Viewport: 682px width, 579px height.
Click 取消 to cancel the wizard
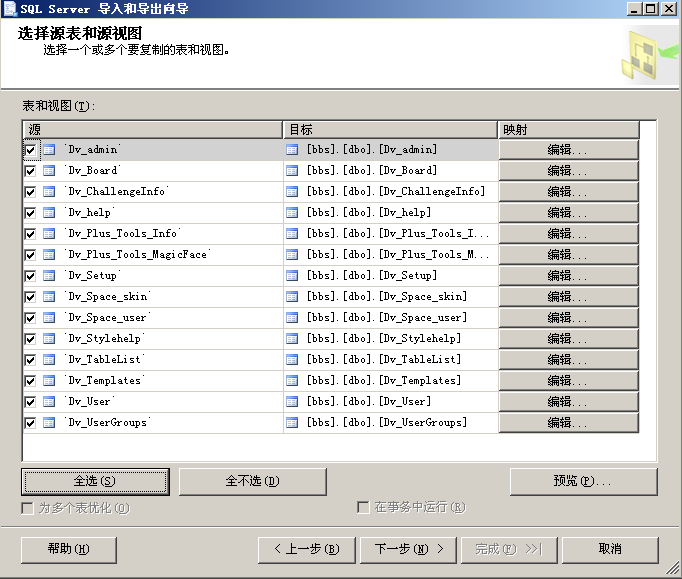click(610, 550)
